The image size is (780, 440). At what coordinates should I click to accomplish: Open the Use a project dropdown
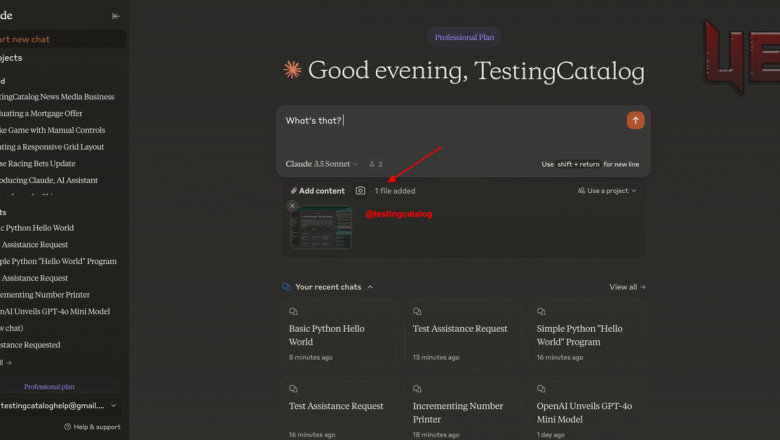pos(607,190)
